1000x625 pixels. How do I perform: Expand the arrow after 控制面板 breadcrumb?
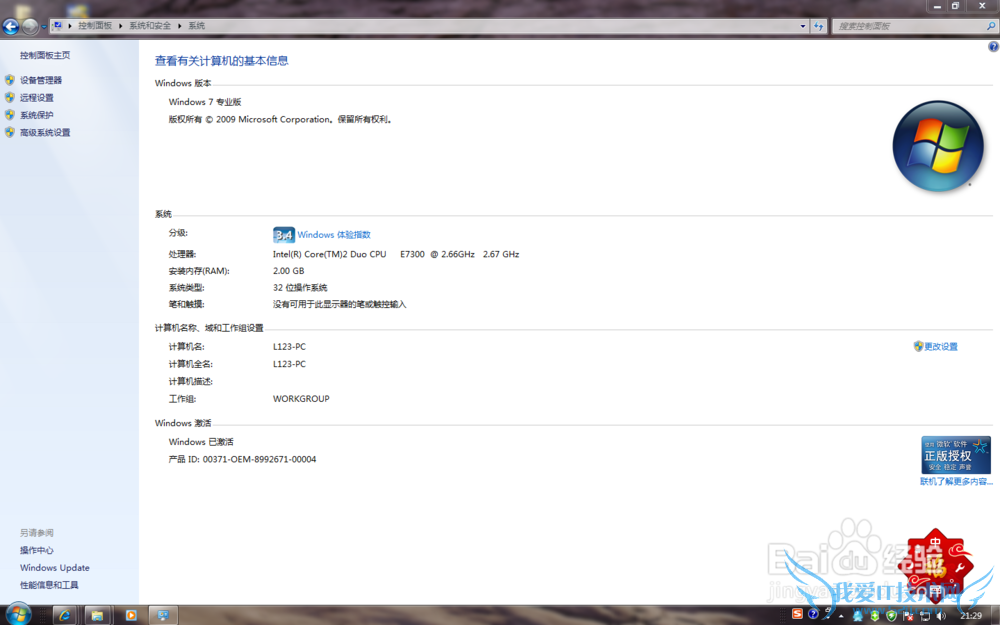pos(120,26)
